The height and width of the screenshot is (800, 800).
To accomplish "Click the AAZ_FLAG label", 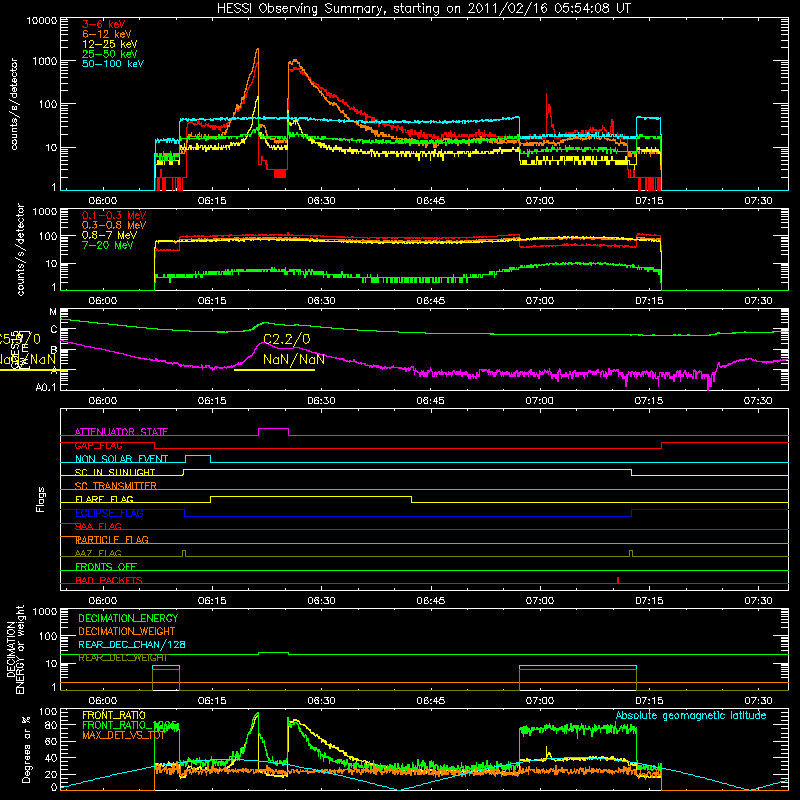I will 98,553.
